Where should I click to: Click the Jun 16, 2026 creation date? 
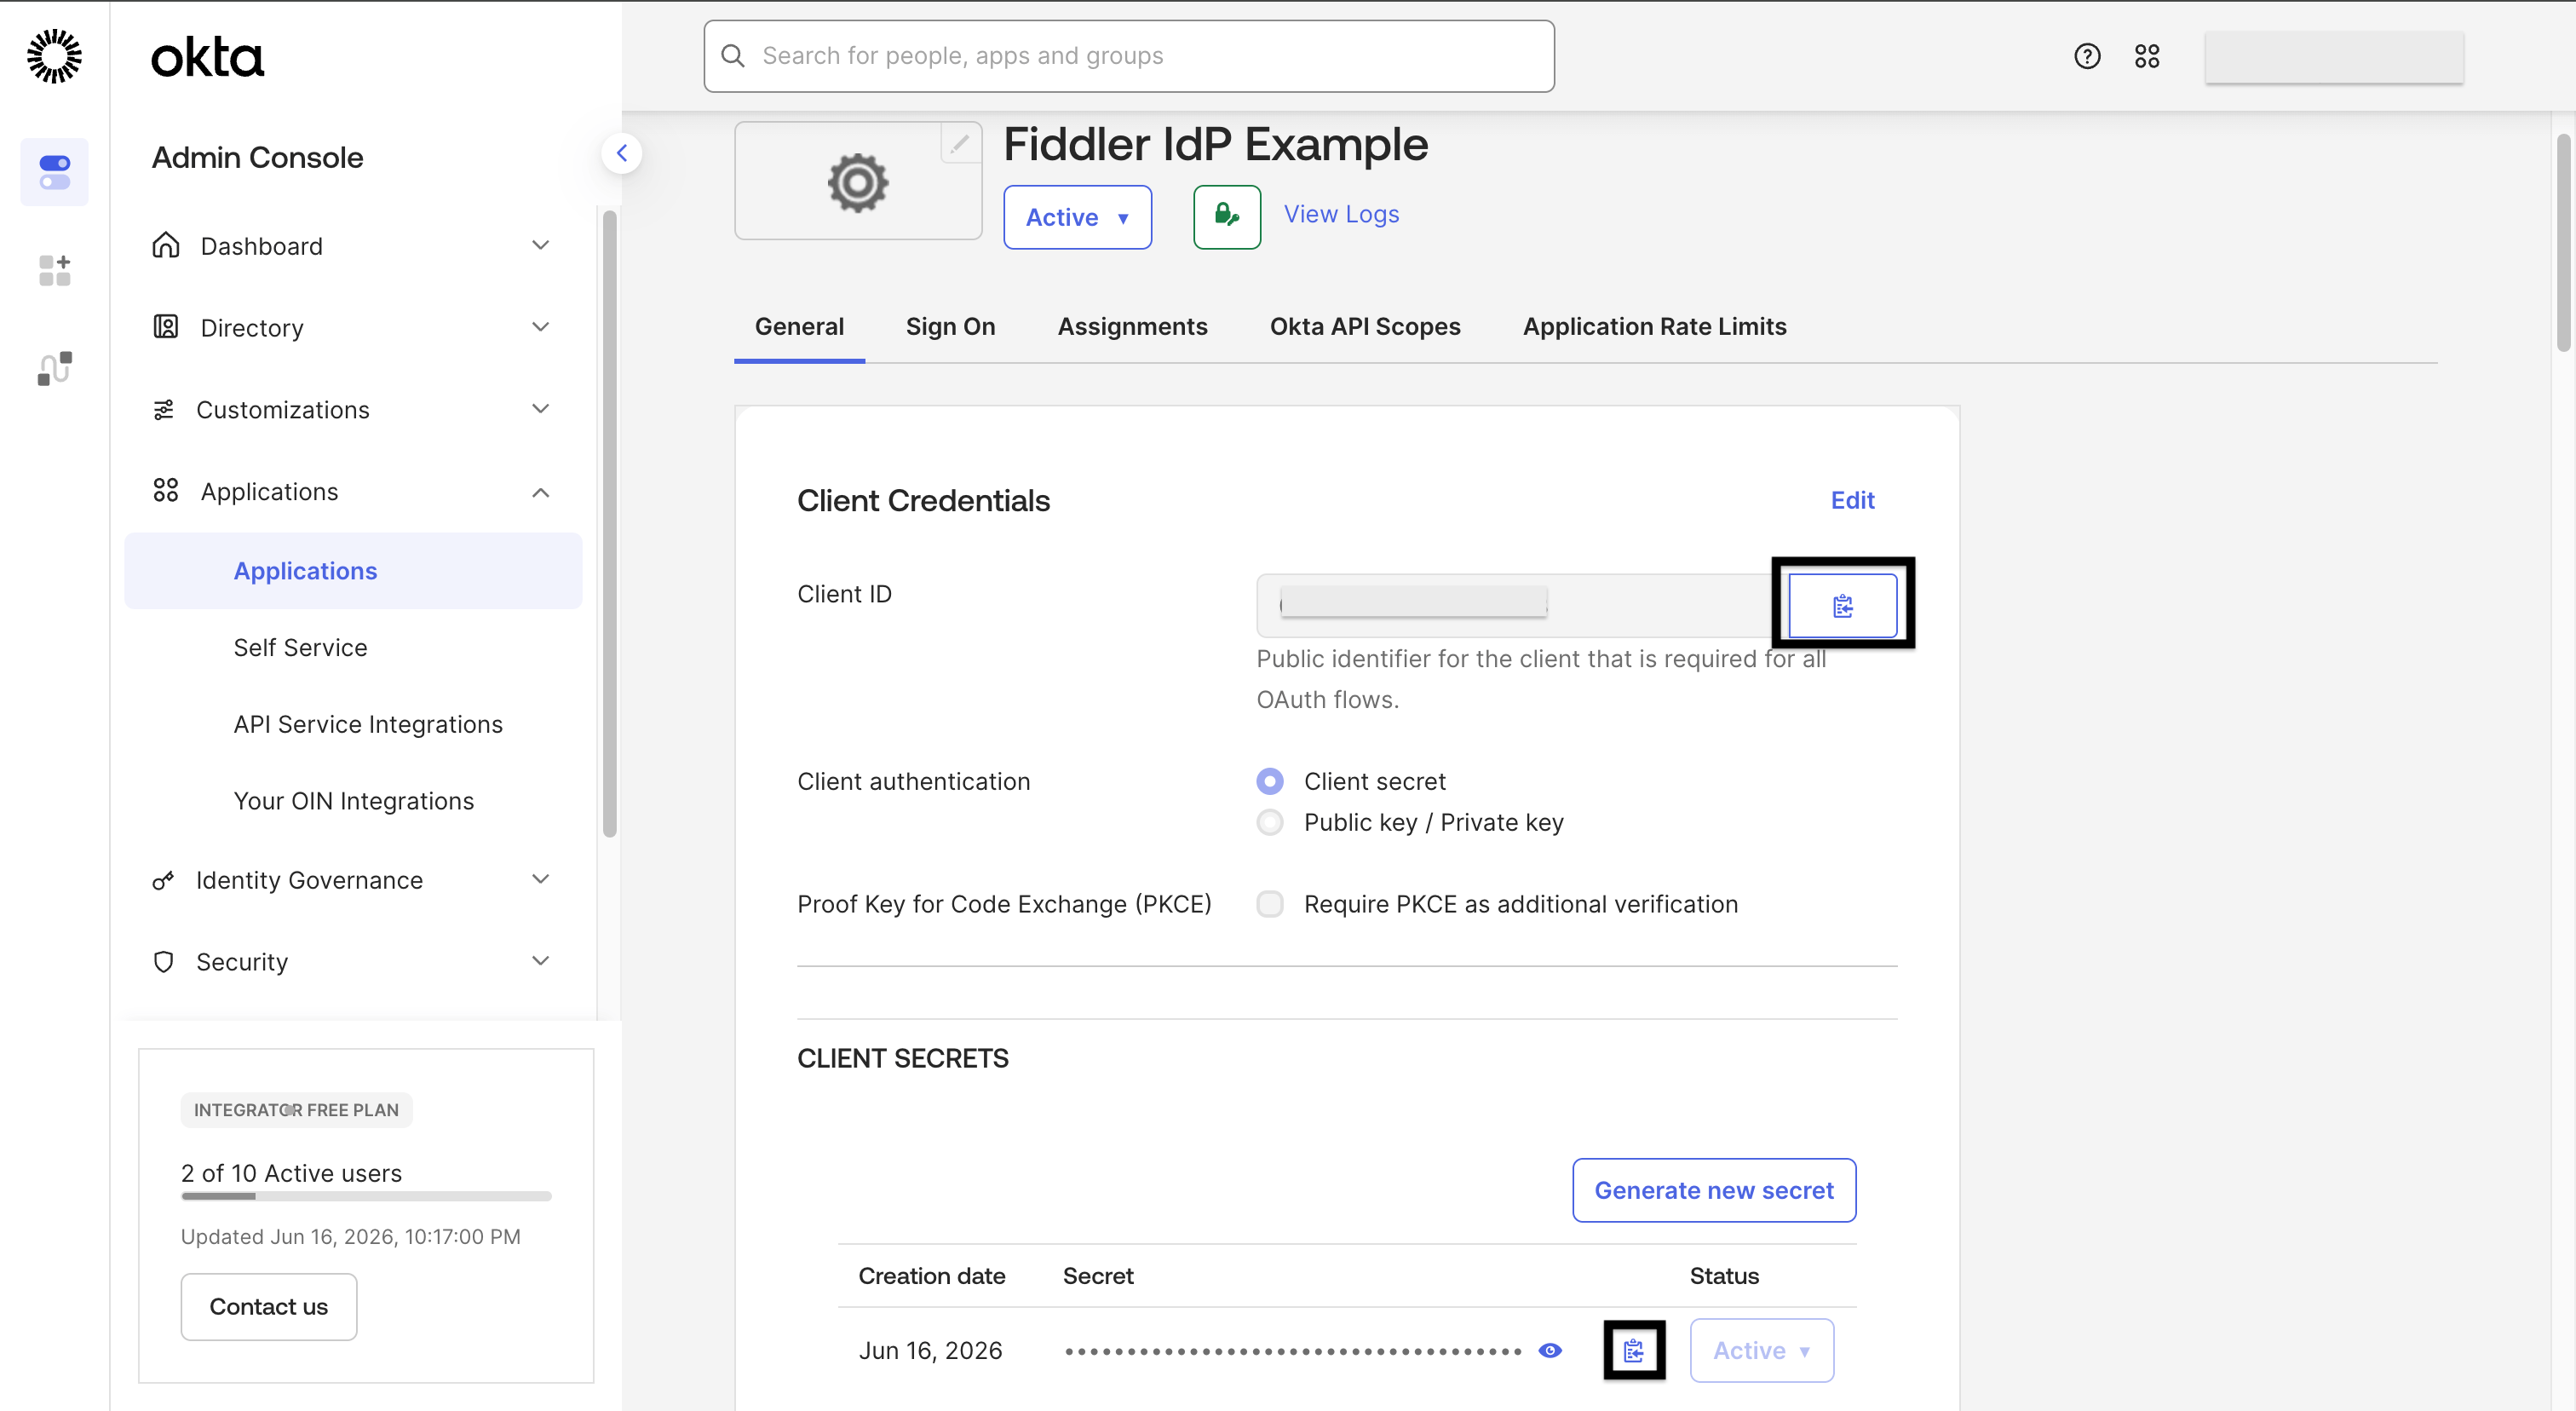tap(930, 1350)
